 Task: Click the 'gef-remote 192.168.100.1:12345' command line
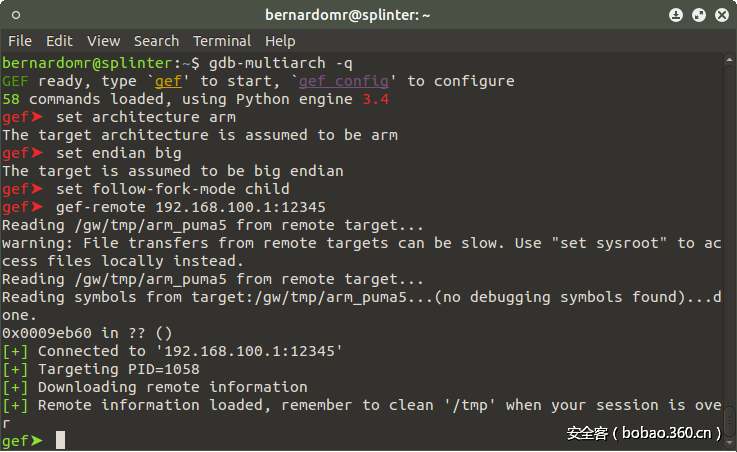pos(191,207)
